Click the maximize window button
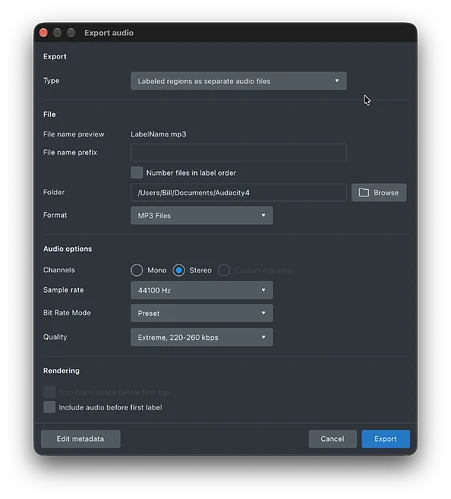The height and width of the screenshot is (499, 451). coord(71,33)
